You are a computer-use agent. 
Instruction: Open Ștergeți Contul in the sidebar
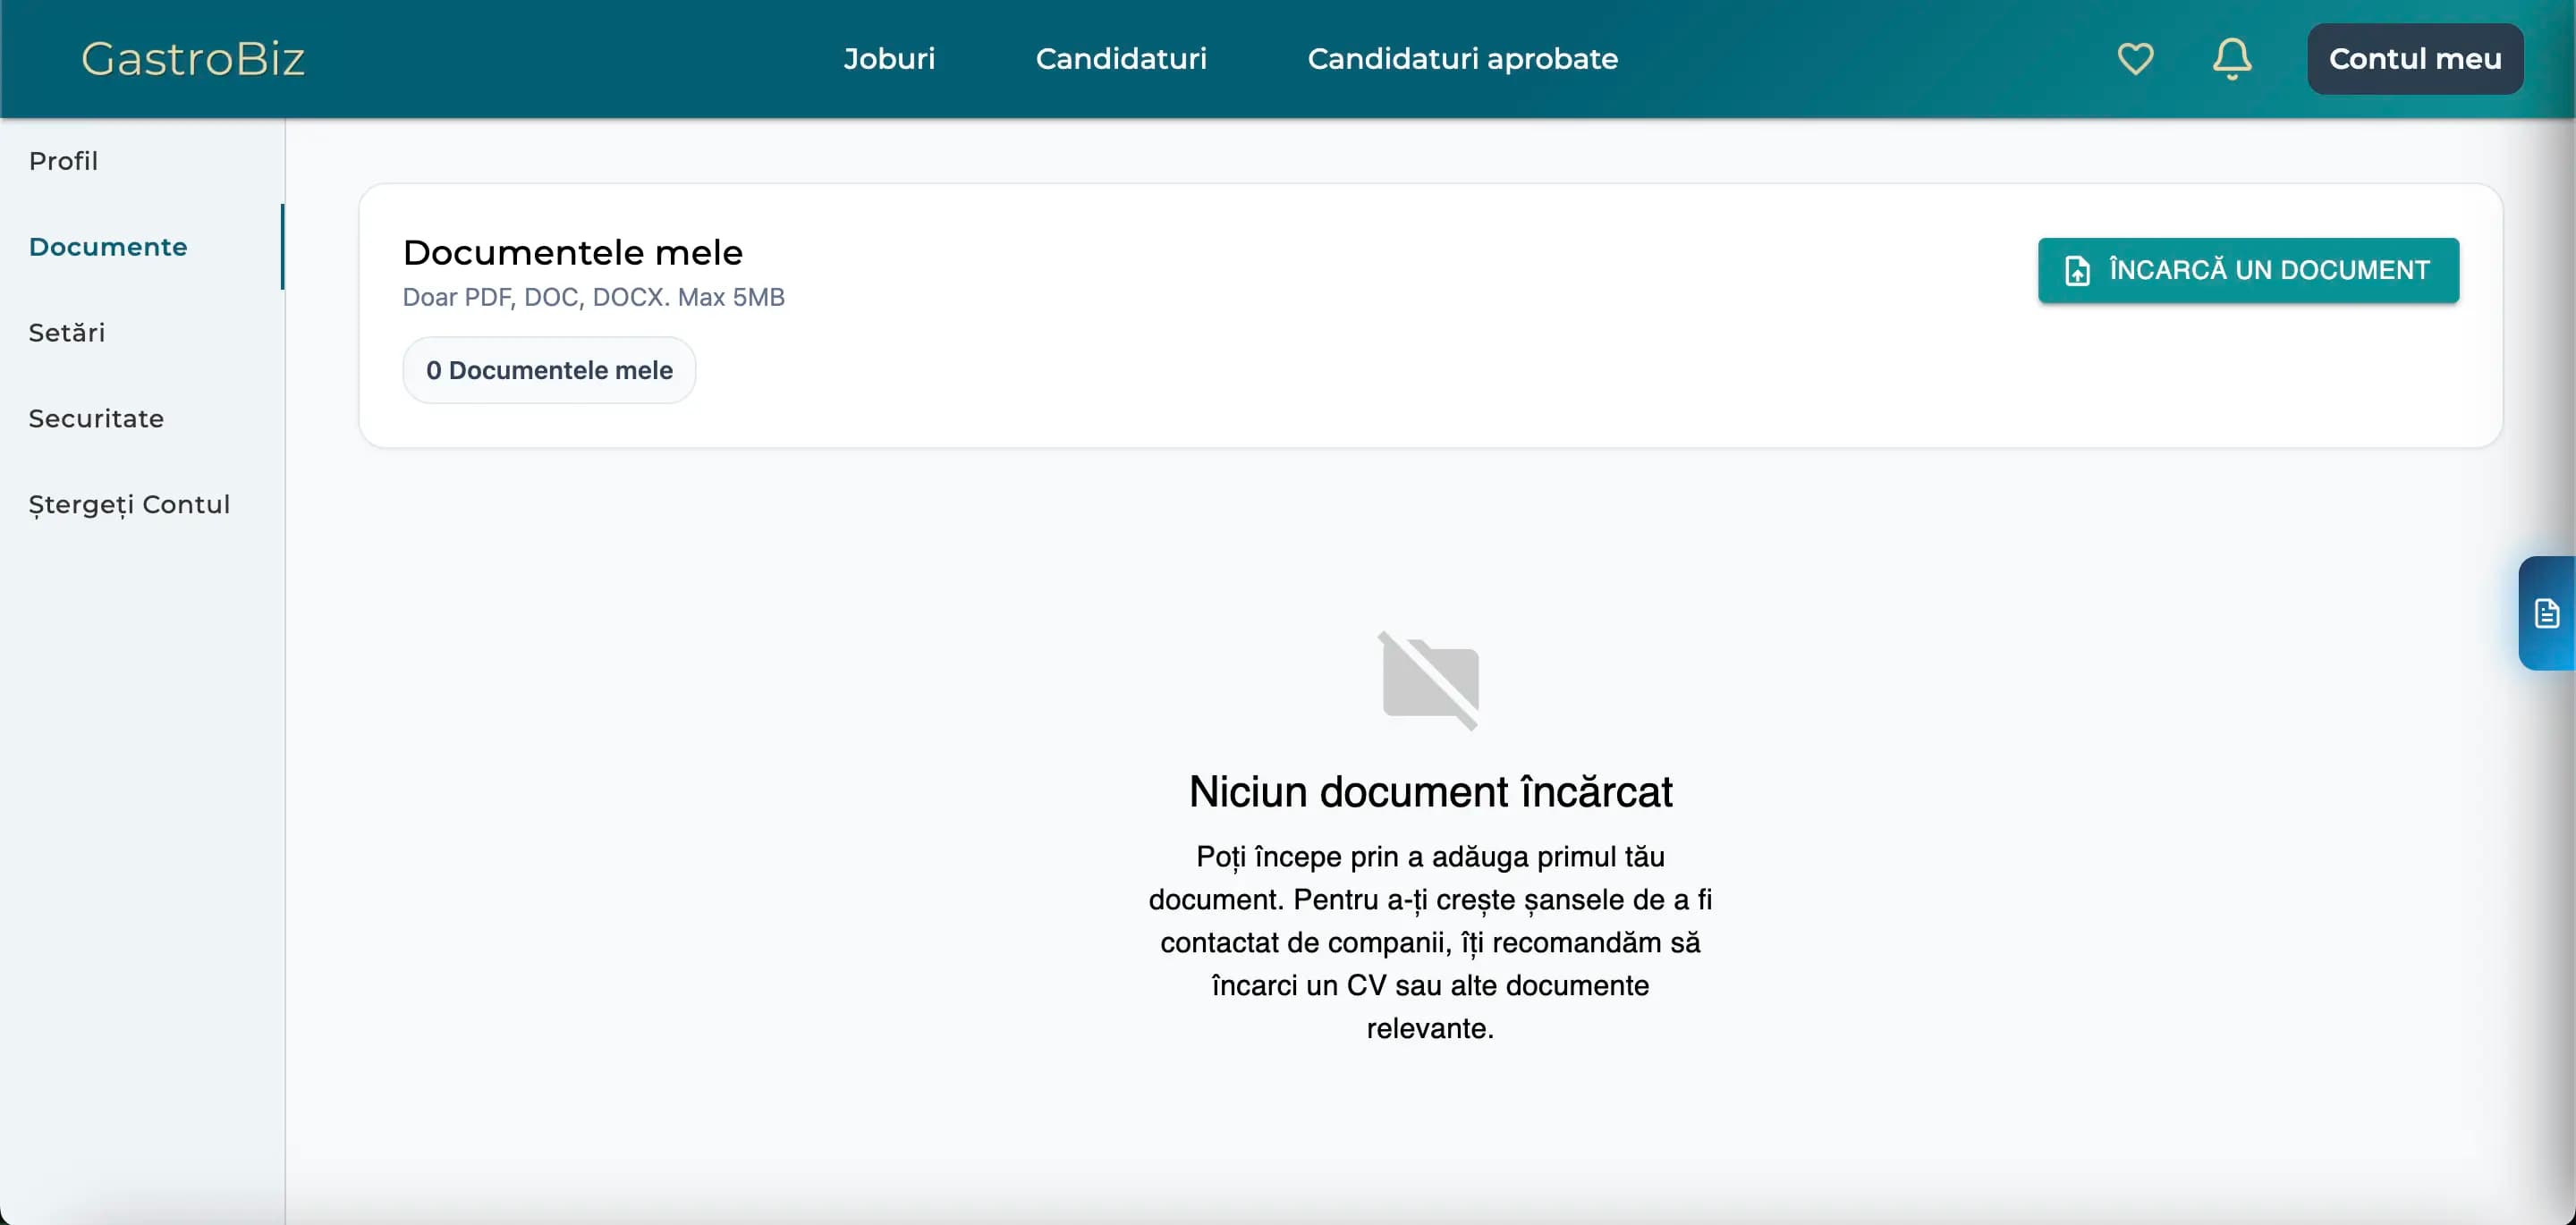coord(142,505)
